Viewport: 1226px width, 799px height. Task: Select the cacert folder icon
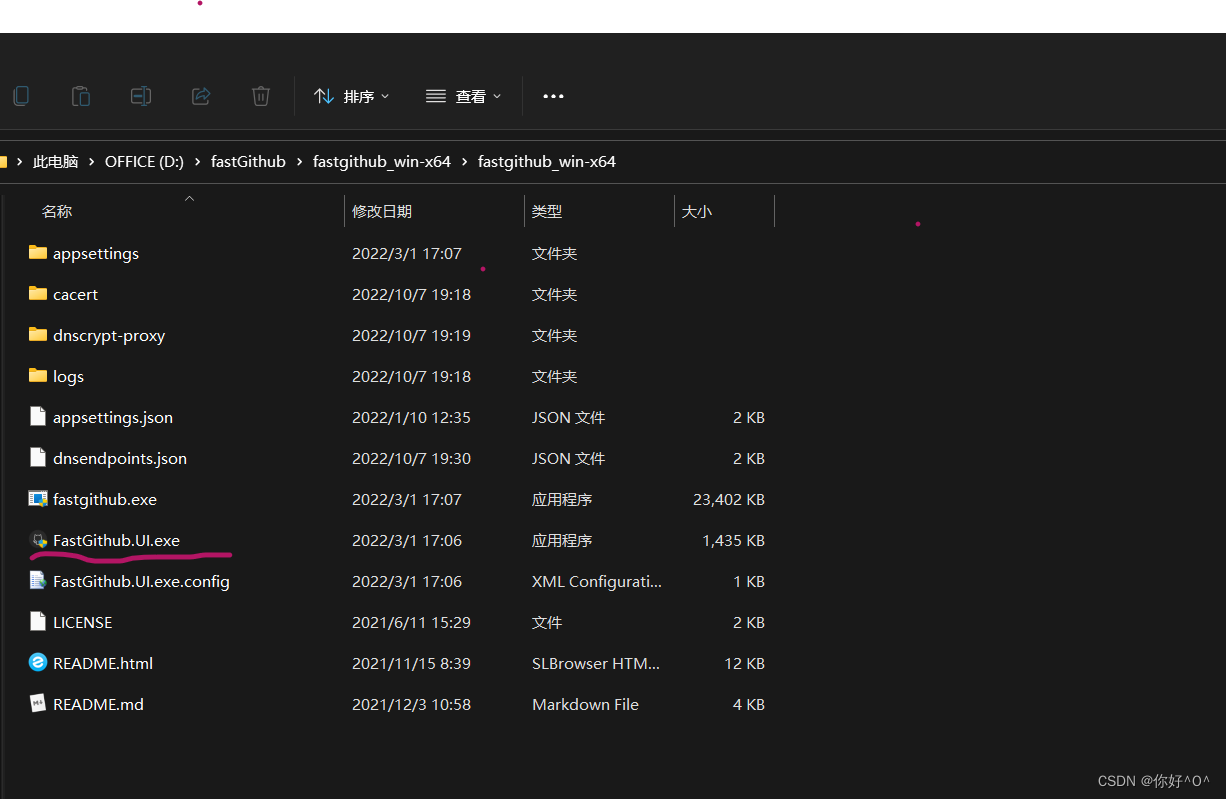pos(38,294)
